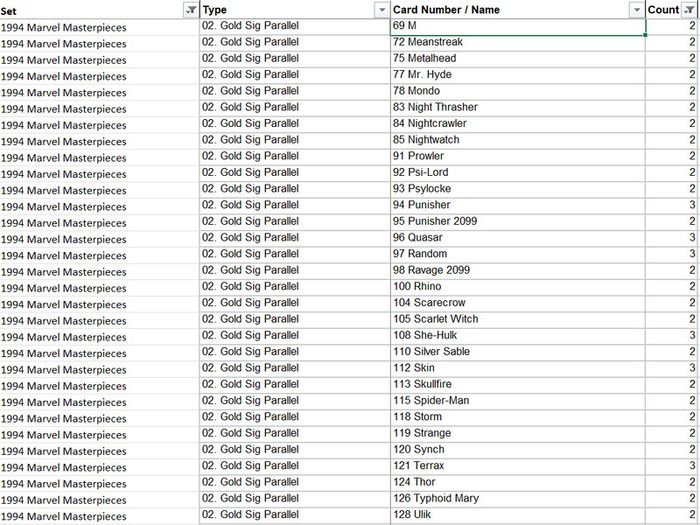Viewport: 700px width, 525px height.
Task: Select the 110 Silver Sable cell
Action: coord(518,352)
